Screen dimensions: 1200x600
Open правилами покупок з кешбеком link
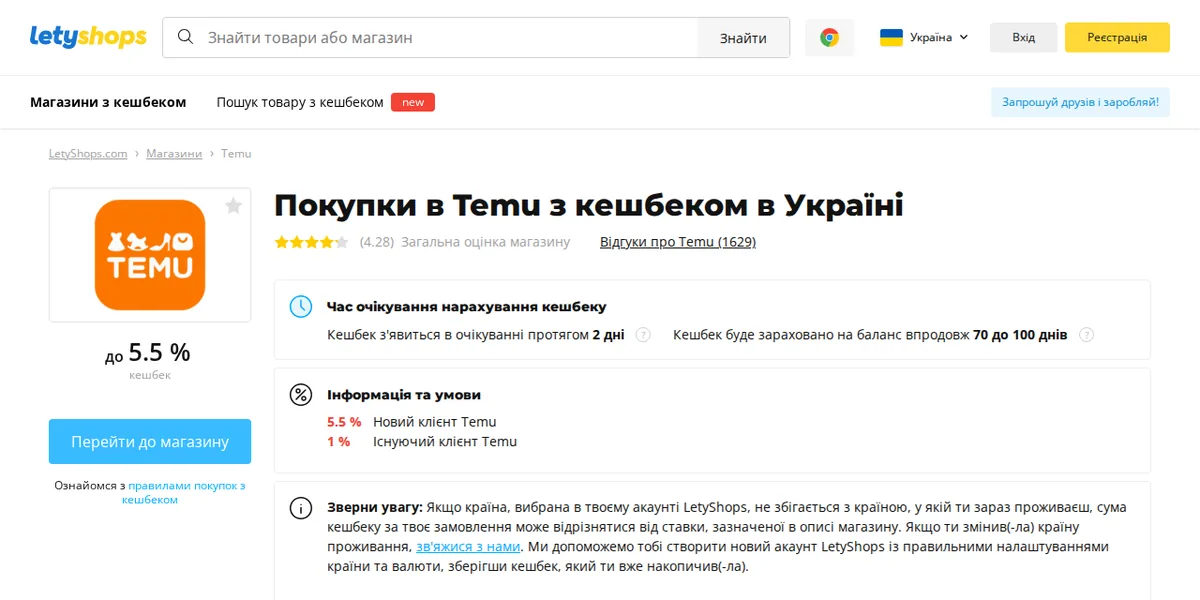(x=186, y=492)
